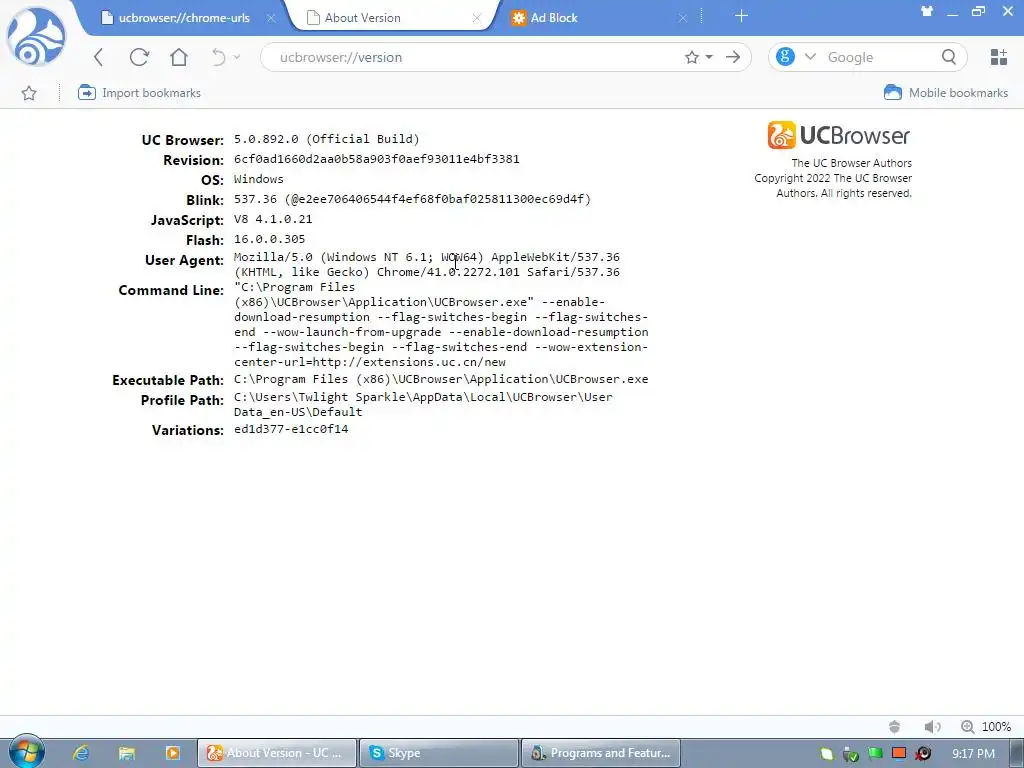Click the version text 5.0.892.0 (Official Build)
Image resolution: width=1024 pixels, height=768 pixels.
[327, 139]
